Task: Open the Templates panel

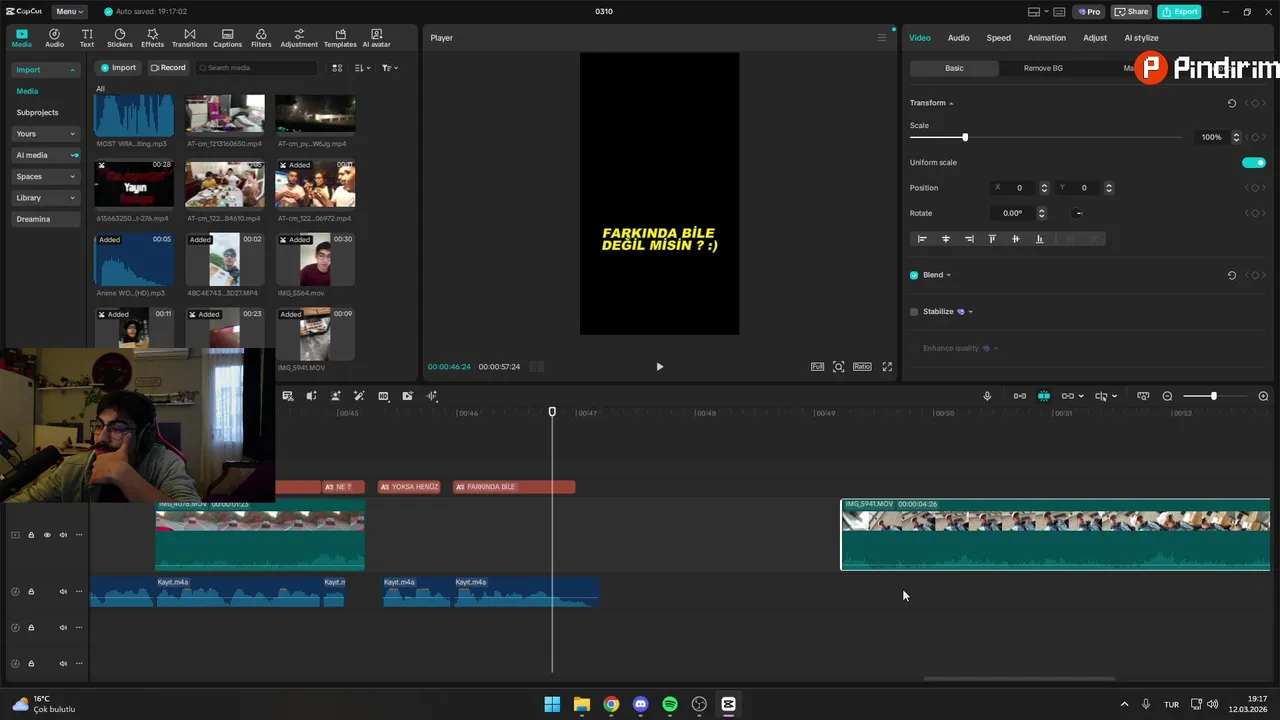Action: click(340, 38)
